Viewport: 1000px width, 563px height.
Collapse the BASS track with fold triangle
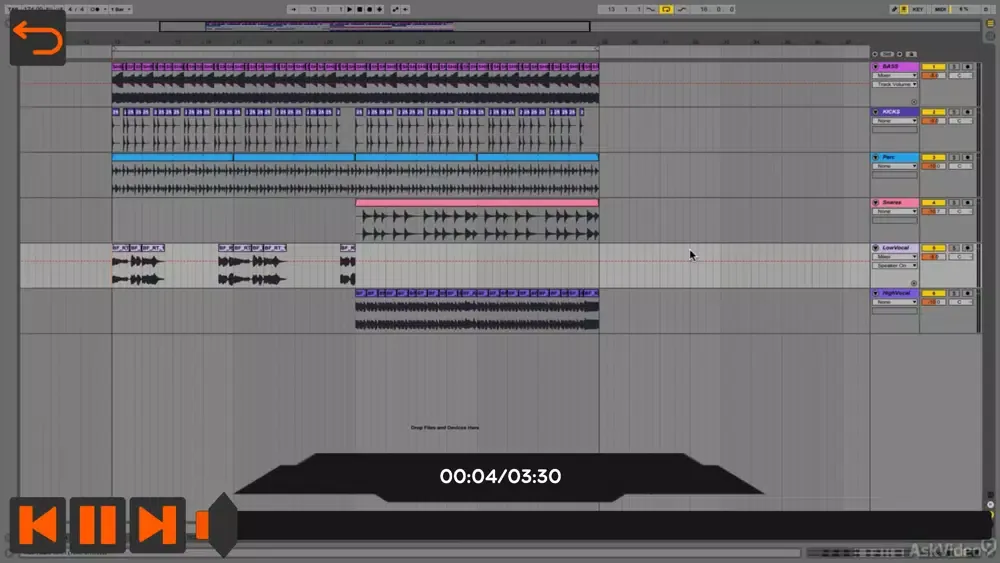tap(876, 66)
